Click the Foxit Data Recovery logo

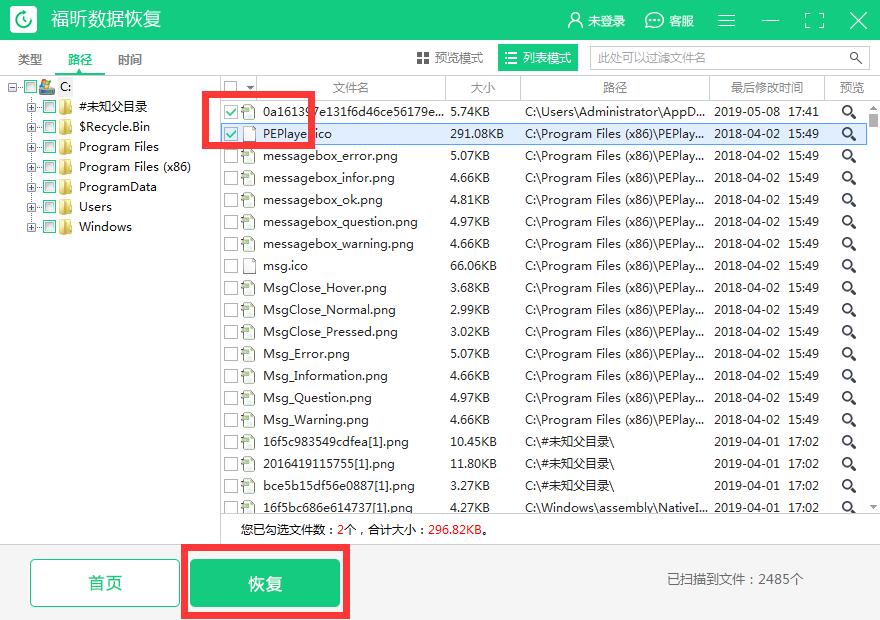coord(22,19)
